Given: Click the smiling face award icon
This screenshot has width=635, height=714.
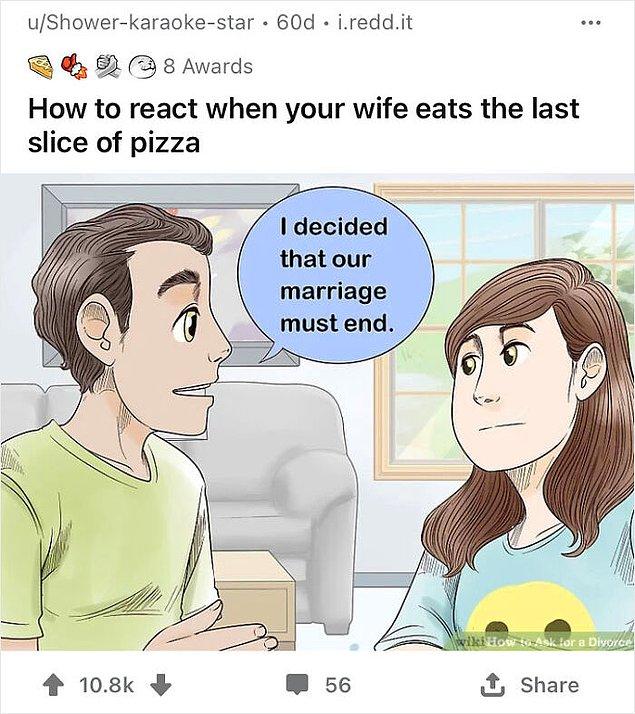Looking at the screenshot, I should (x=143, y=66).
